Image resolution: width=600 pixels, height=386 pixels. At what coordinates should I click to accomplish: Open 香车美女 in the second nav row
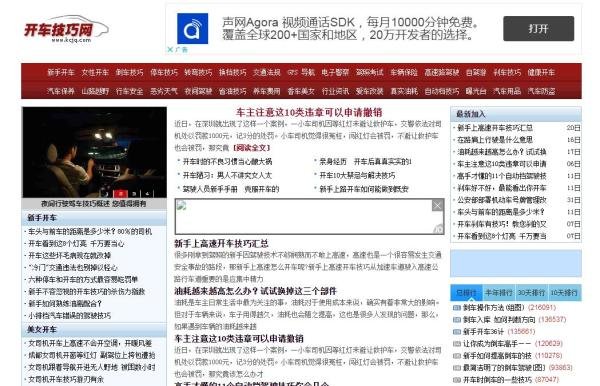[301, 91]
